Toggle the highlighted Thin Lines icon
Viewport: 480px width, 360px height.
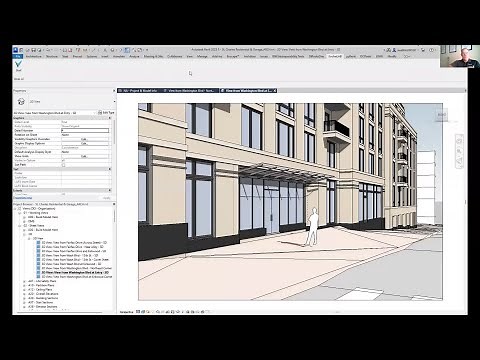127,50
